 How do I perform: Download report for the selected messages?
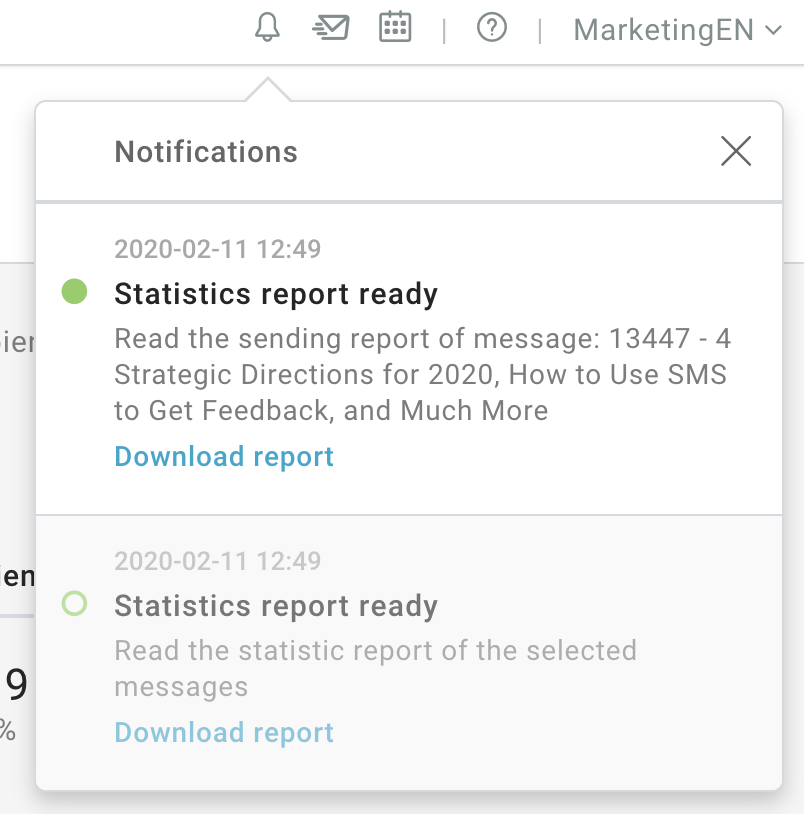(x=224, y=733)
